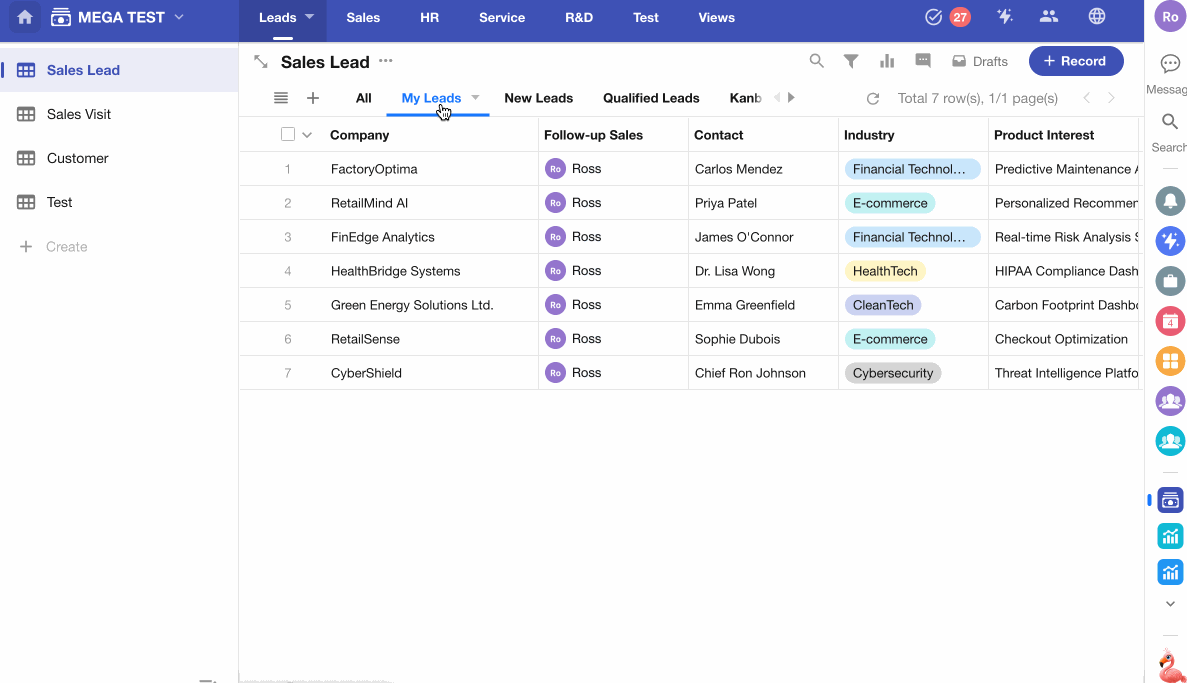The image size is (1187, 683).
Task: Open the language globe icon
Action: coord(1097,17)
